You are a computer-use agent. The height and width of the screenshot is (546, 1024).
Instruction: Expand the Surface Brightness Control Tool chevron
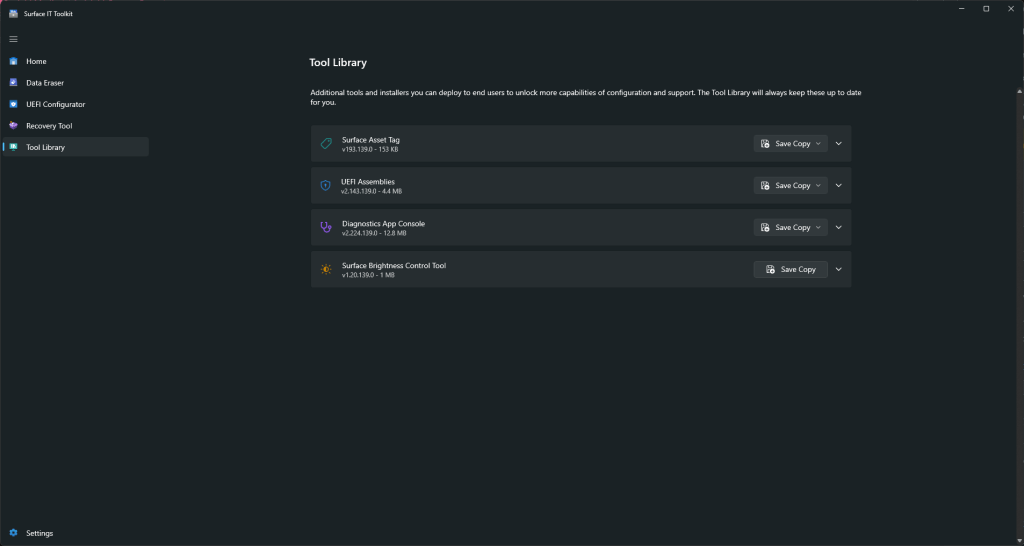coord(839,270)
